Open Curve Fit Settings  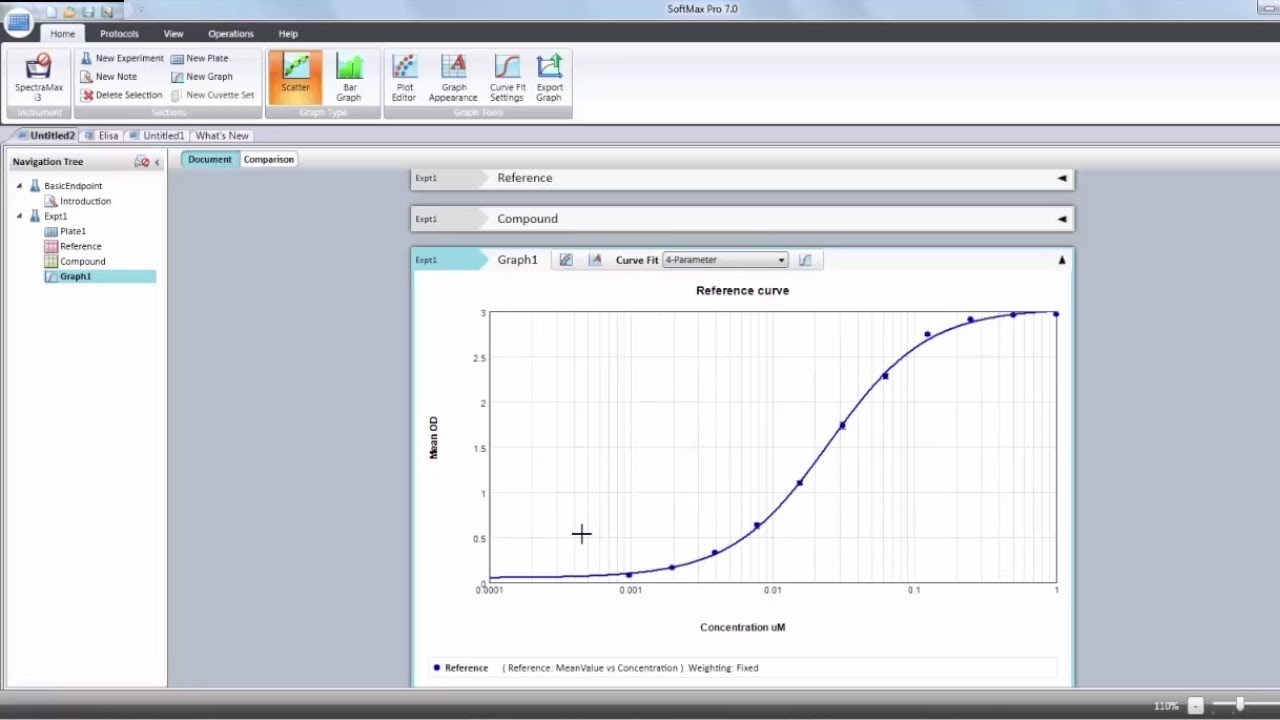click(x=507, y=77)
